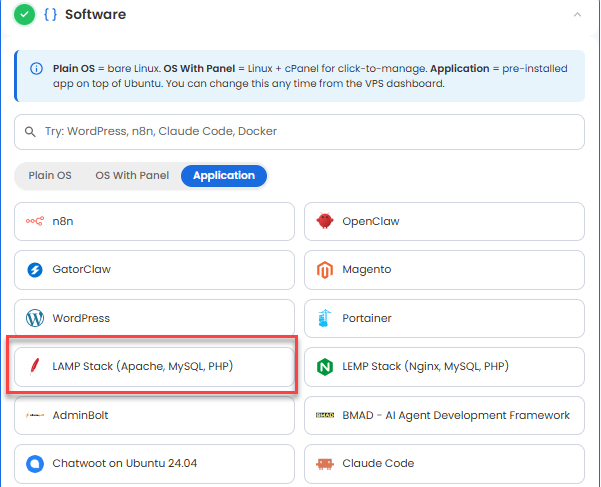This screenshot has height=487, width=601.
Task: Click the WordPress logo icon
Action: coord(34,318)
